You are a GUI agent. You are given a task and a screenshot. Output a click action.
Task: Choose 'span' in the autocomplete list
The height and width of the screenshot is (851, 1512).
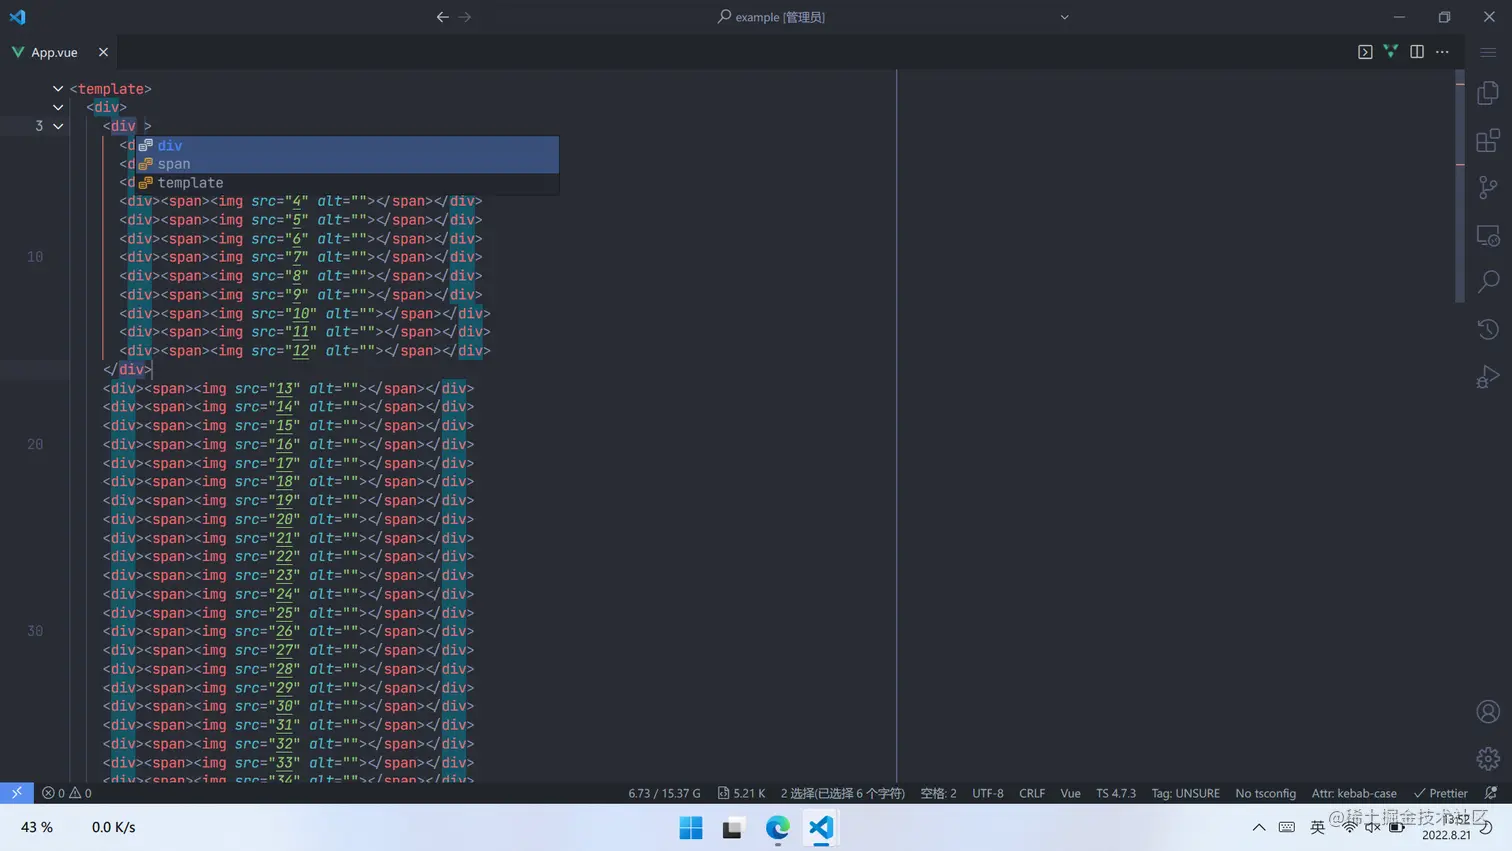point(347,164)
